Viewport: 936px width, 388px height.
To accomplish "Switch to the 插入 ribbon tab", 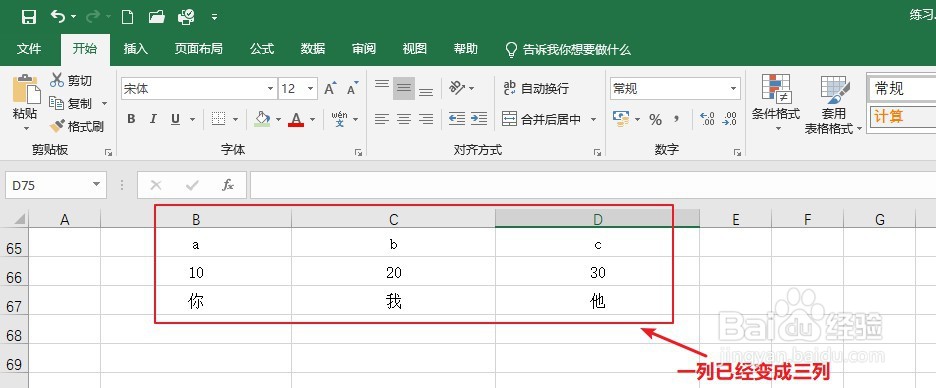I will pyautogui.click(x=136, y=49).
